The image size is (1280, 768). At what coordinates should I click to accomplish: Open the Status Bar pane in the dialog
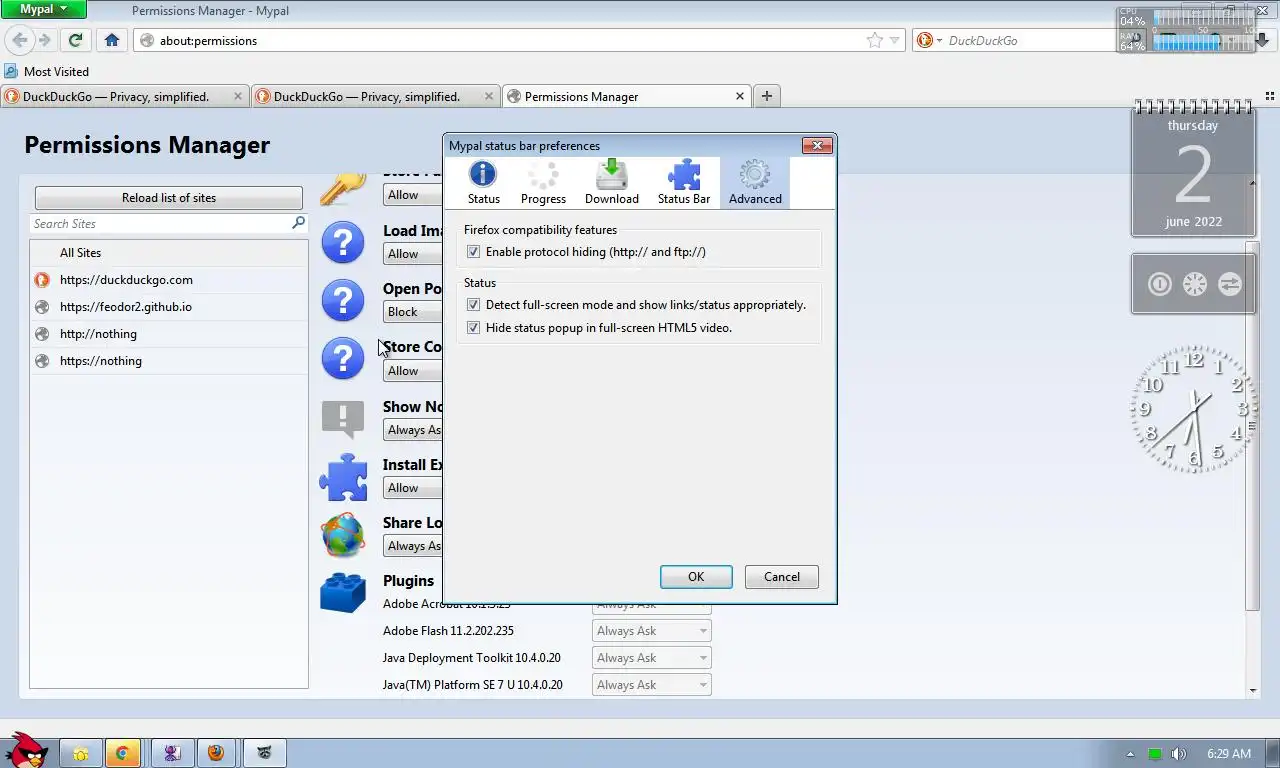[684, 183]
